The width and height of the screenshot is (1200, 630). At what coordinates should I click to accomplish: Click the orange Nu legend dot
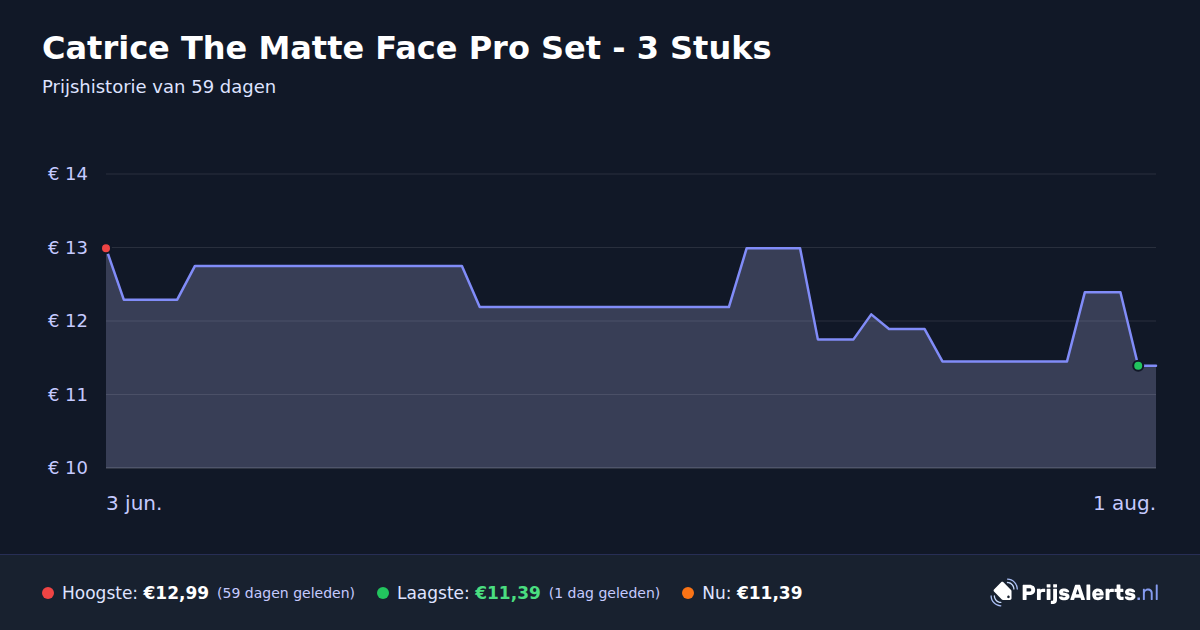pyautogui.click(x=688, y=593)
